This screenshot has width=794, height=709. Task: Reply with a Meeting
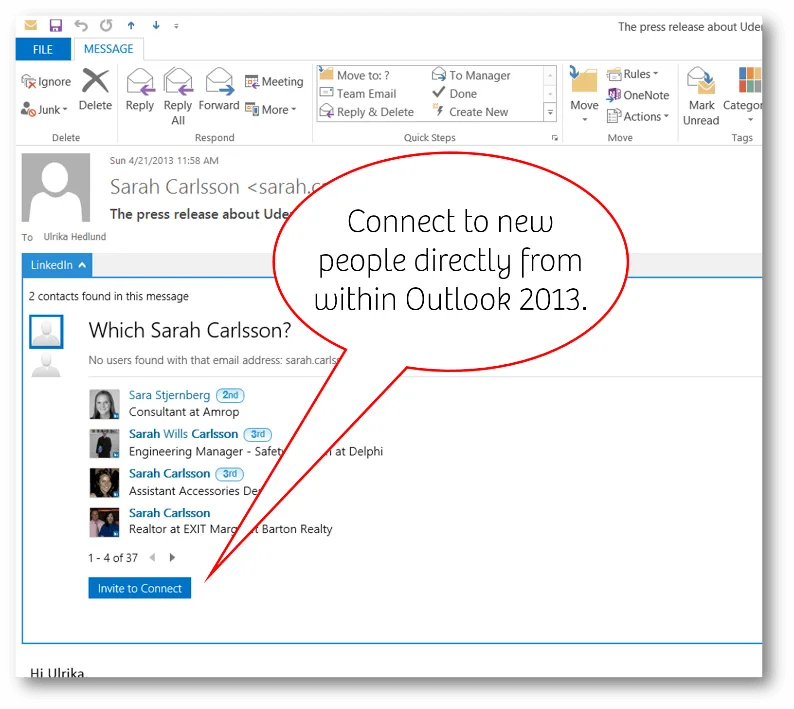[x=274, y=82]
